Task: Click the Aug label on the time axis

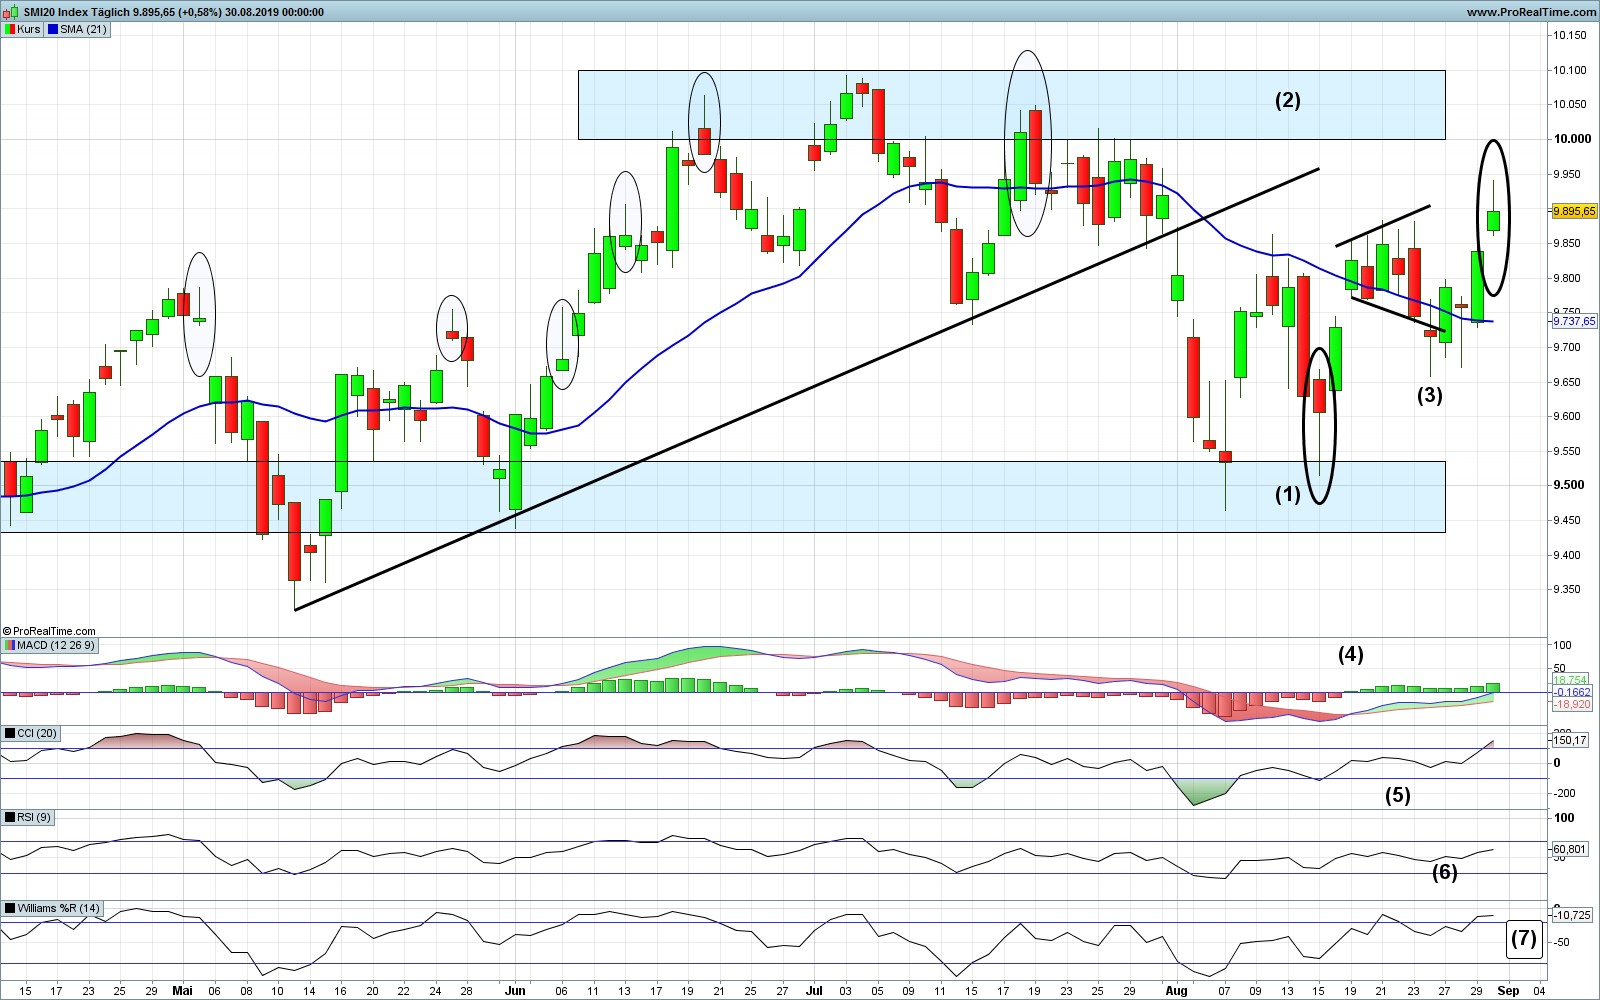Action: click(x=1176, y=991)
